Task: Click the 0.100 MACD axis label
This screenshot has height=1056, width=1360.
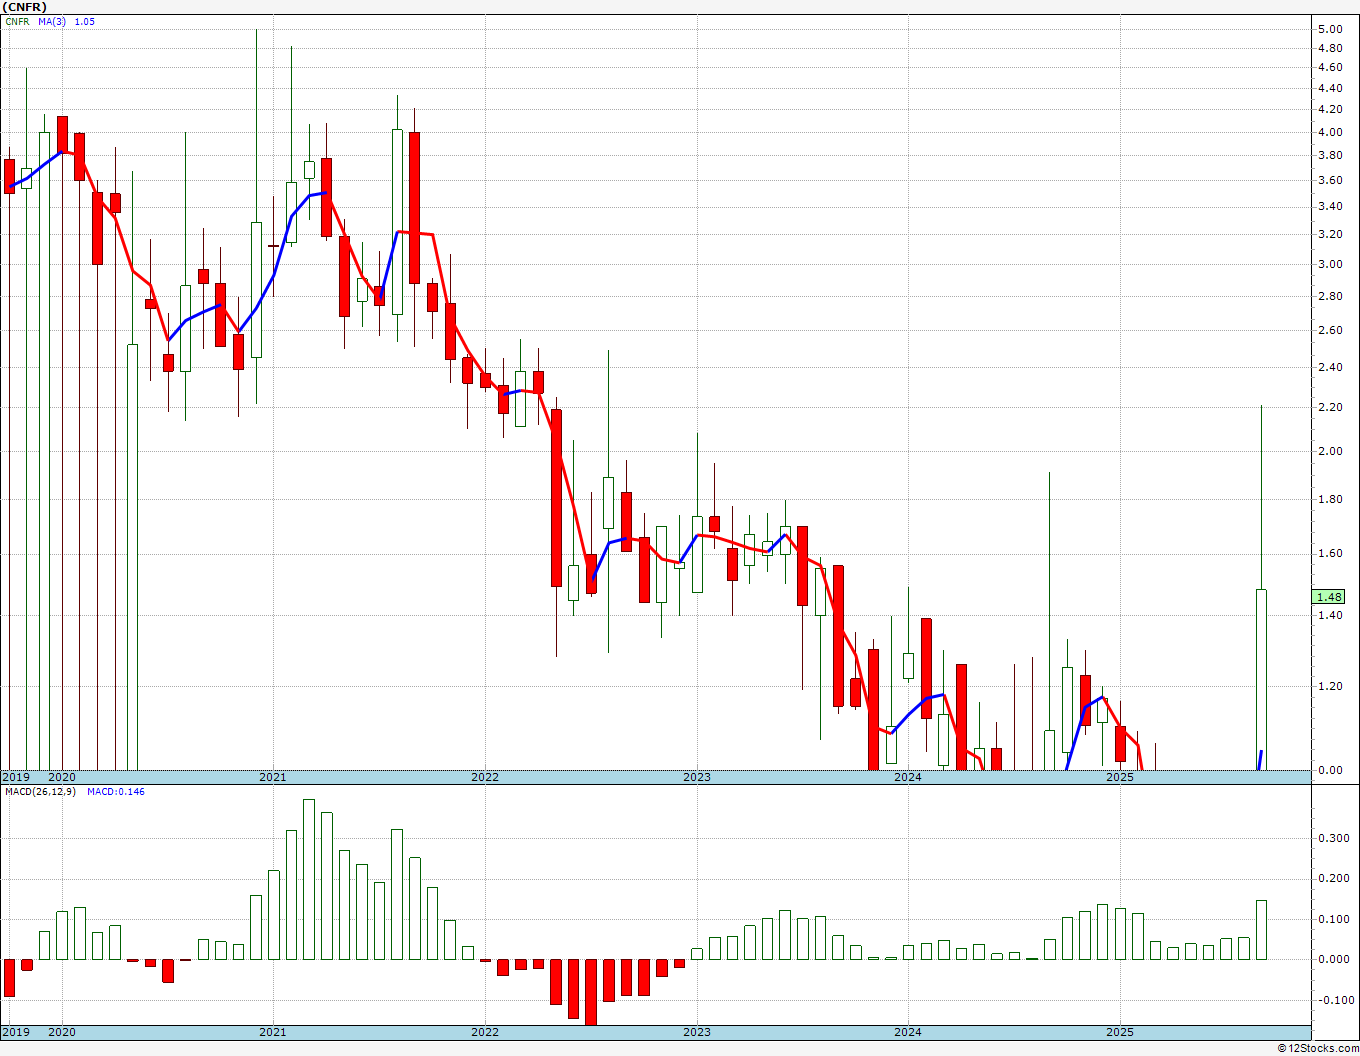Action: point(1332,919)
